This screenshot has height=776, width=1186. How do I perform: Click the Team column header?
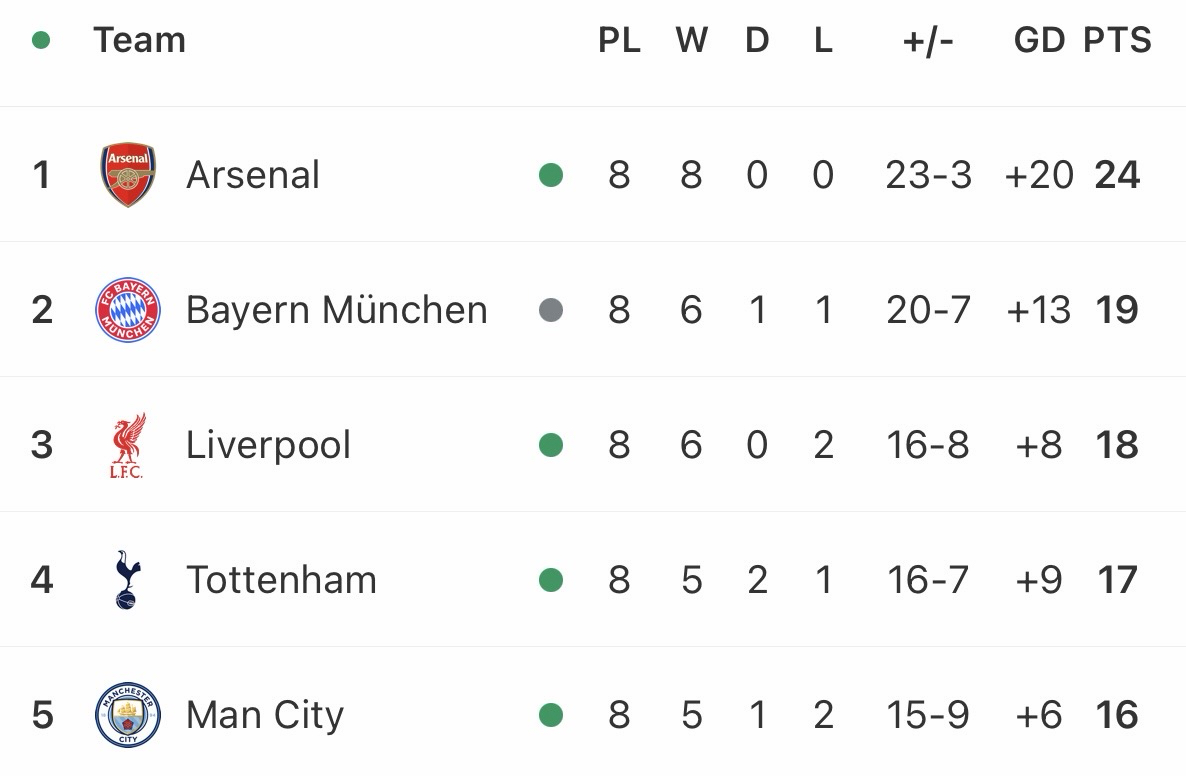tap(139, 41)
